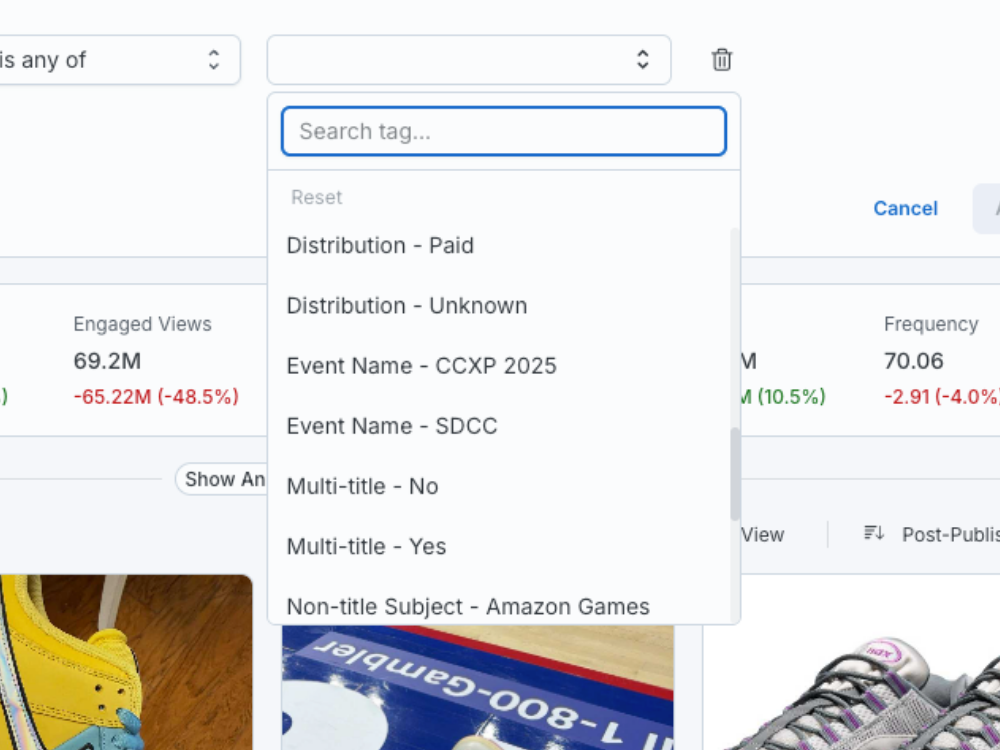Select 'Distribution - Paid' tag option
This screenshot has width=1000, height=750.
[380, 246]
